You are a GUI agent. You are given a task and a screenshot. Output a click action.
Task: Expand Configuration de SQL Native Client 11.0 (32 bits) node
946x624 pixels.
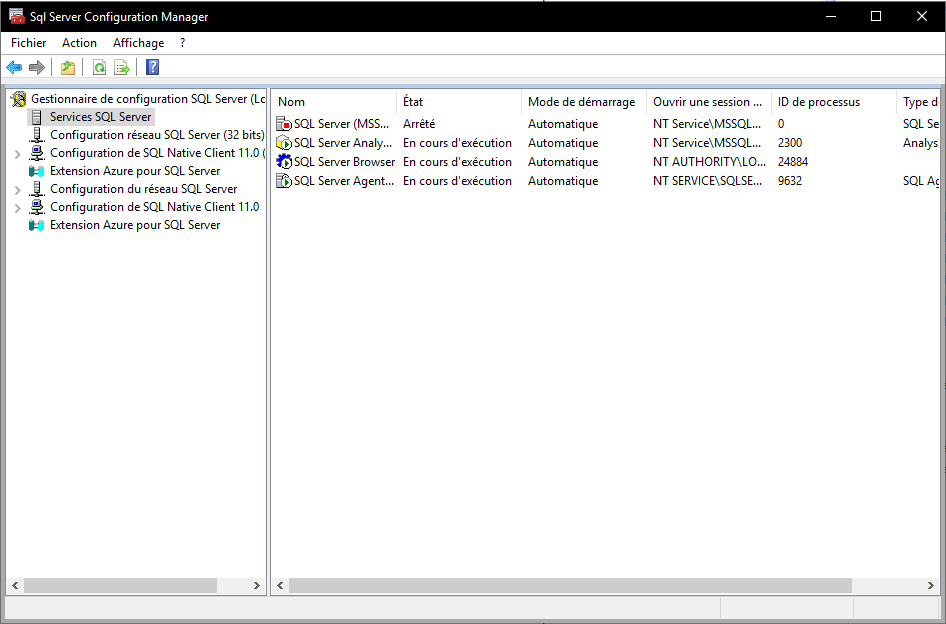(17, 154)
